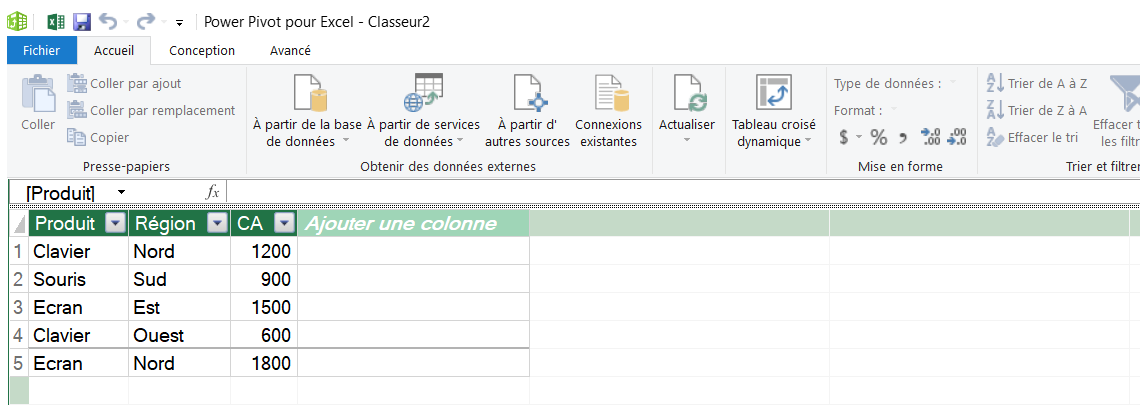1140x405 pixels.
Task: Select row 5 header
Action: tap(18, 363)
